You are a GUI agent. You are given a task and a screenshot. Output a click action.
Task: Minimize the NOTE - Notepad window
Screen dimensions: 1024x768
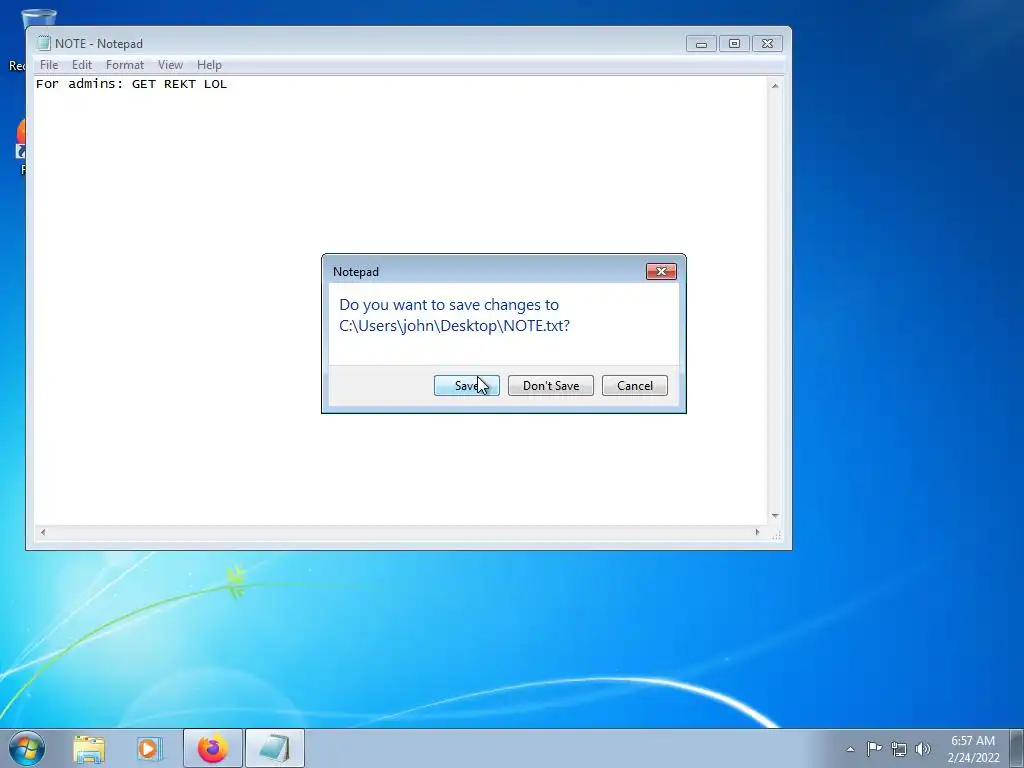pyautogui.click(x=701, y=44)
